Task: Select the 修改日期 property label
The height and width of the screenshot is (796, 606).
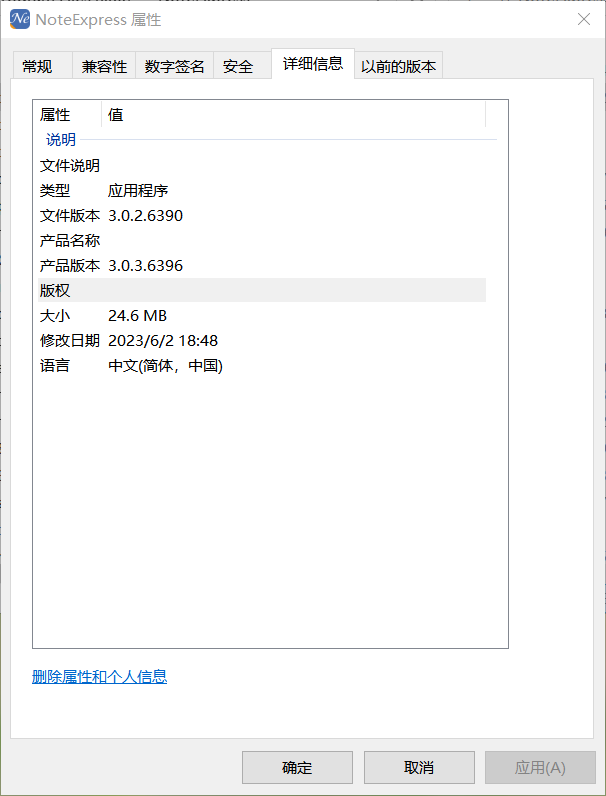Action: [x=70, y=341]
